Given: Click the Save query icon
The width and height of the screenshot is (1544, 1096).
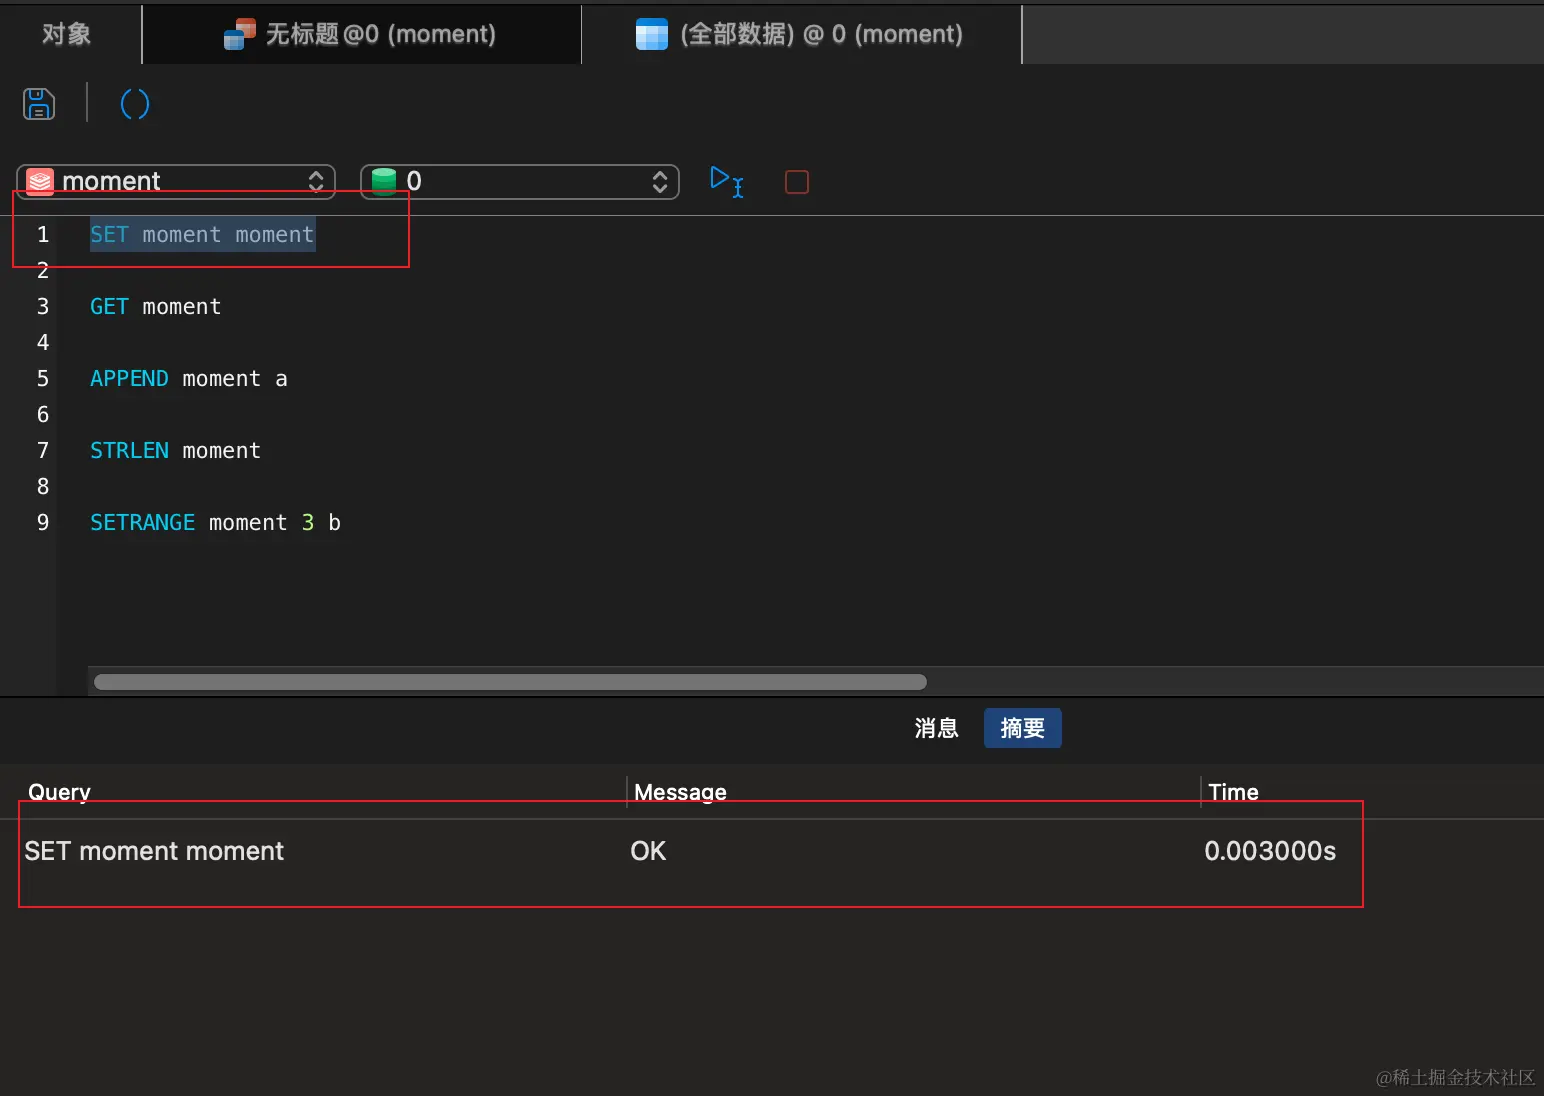Looking at the screenshot, I should pyautogui.click(x=39, y=104).
